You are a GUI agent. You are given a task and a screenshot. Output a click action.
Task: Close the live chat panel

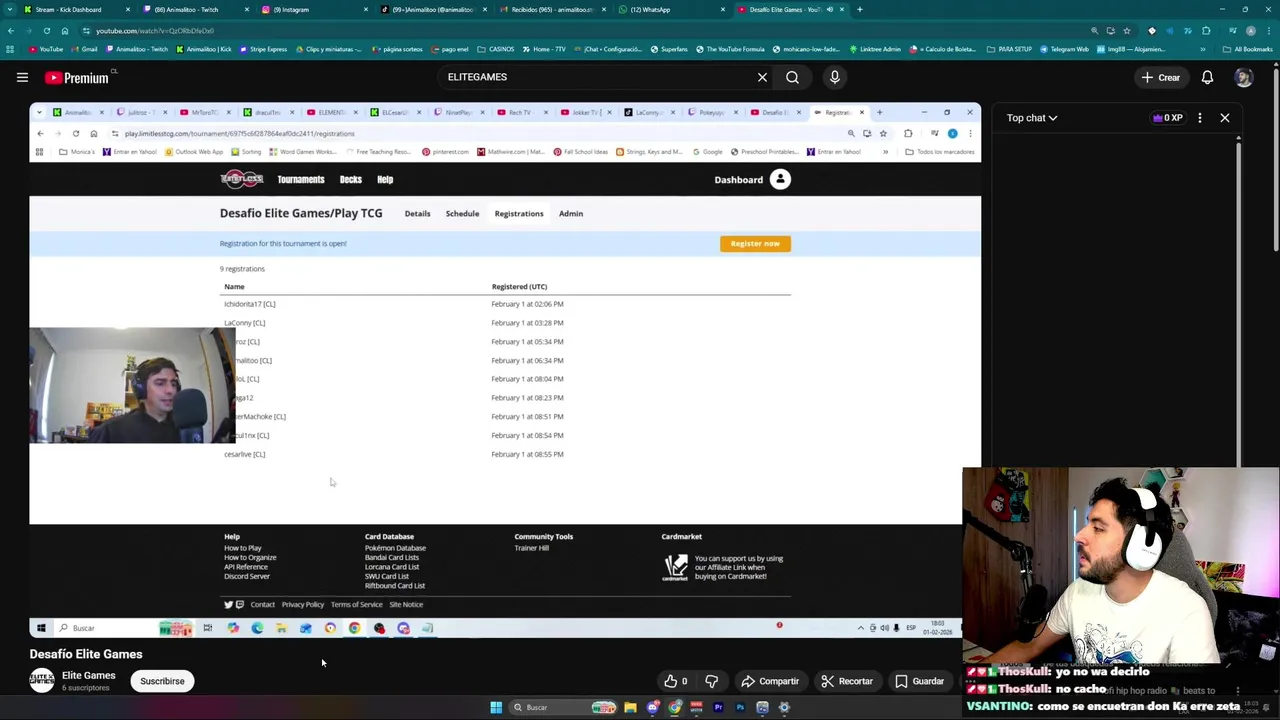(1224, 118)
